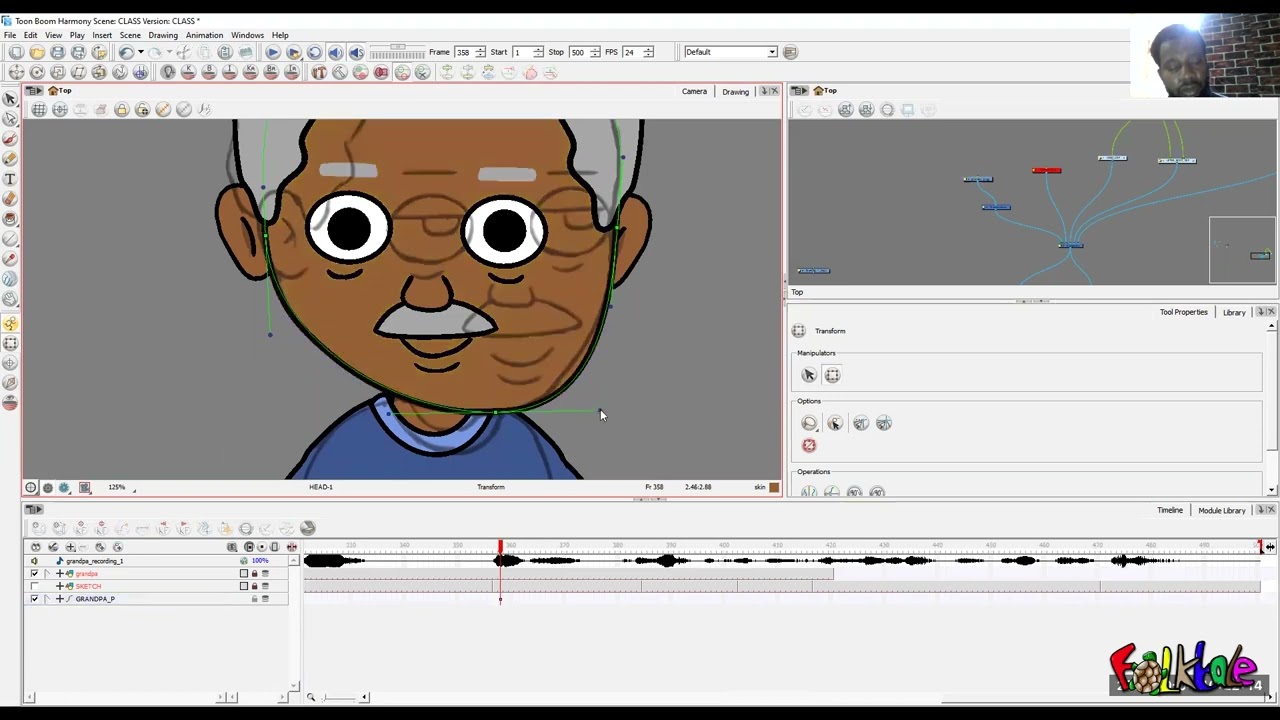Switch to the Drawing view tab
Viewport: 1280px width, 720px height.
click(735, 92)
